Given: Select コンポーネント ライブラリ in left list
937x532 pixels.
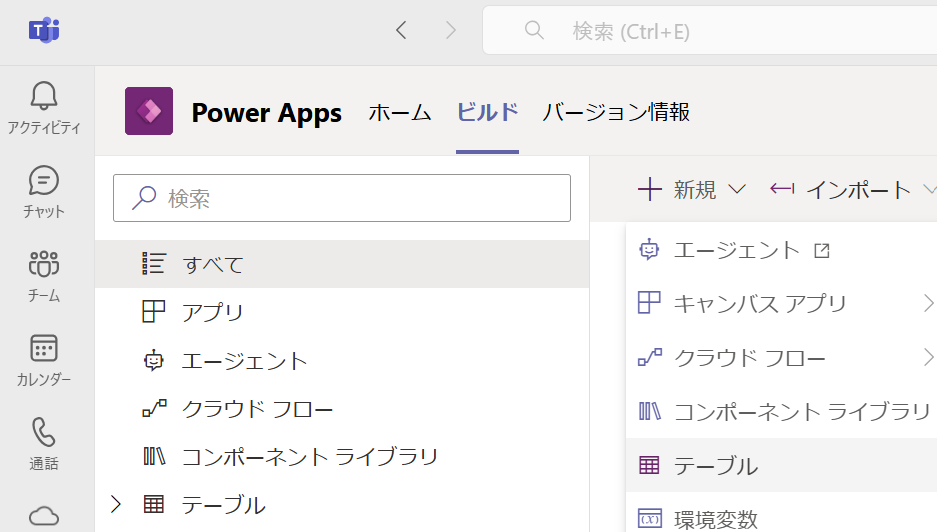Looking at the screenshot, I should tap(342, 457).
